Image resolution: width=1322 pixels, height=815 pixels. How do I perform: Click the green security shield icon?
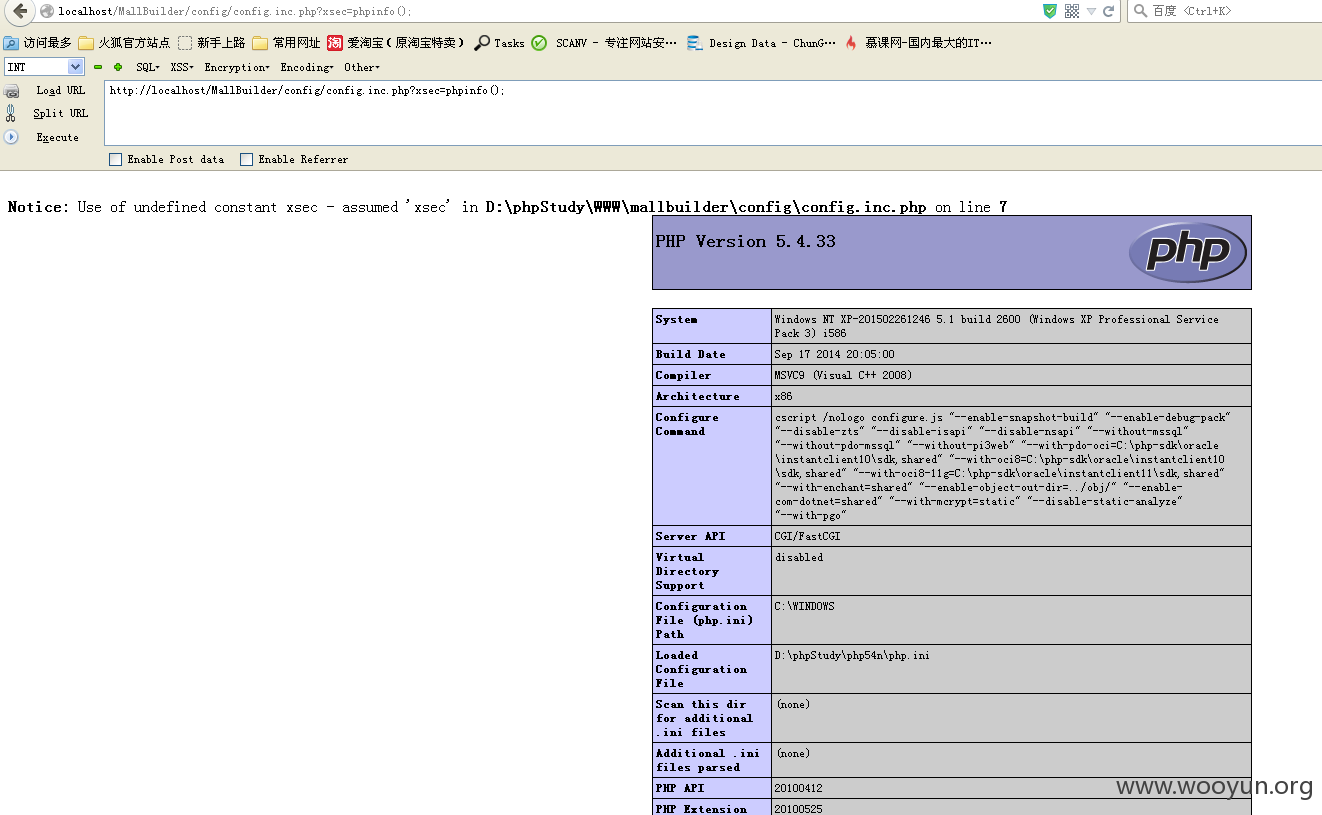(1049, 11)
